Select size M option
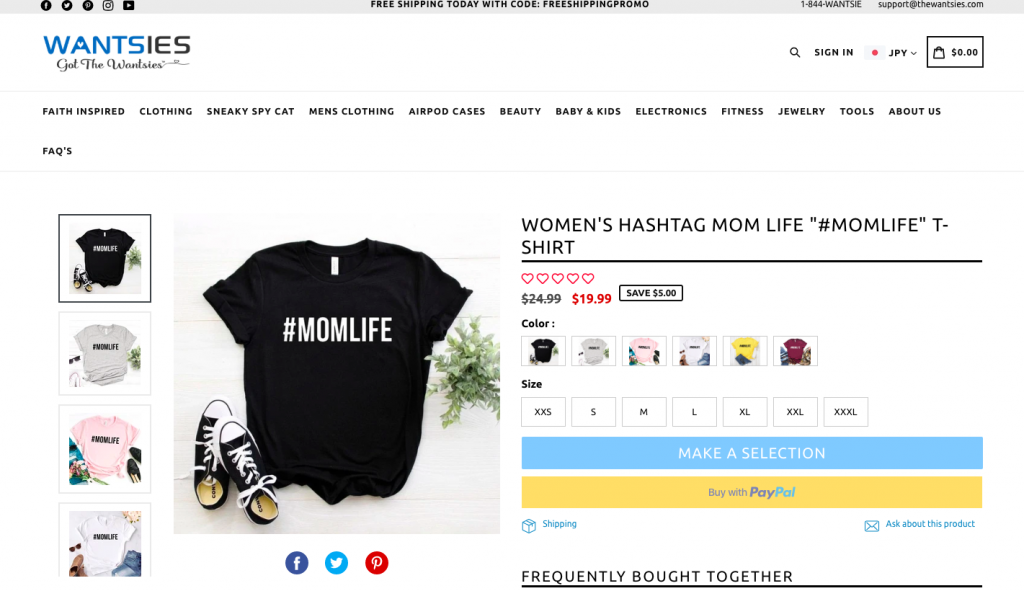This screenshot has width=1024, height=591. [x=644, y=412]
